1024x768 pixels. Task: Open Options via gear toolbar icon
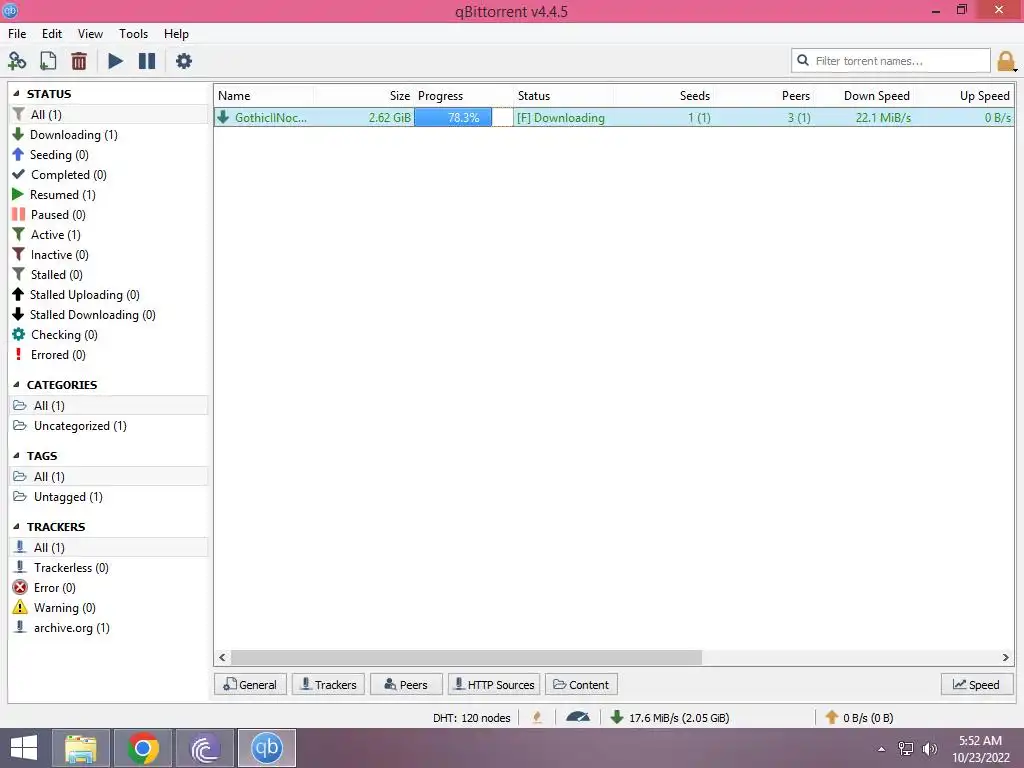pos(184,61)
